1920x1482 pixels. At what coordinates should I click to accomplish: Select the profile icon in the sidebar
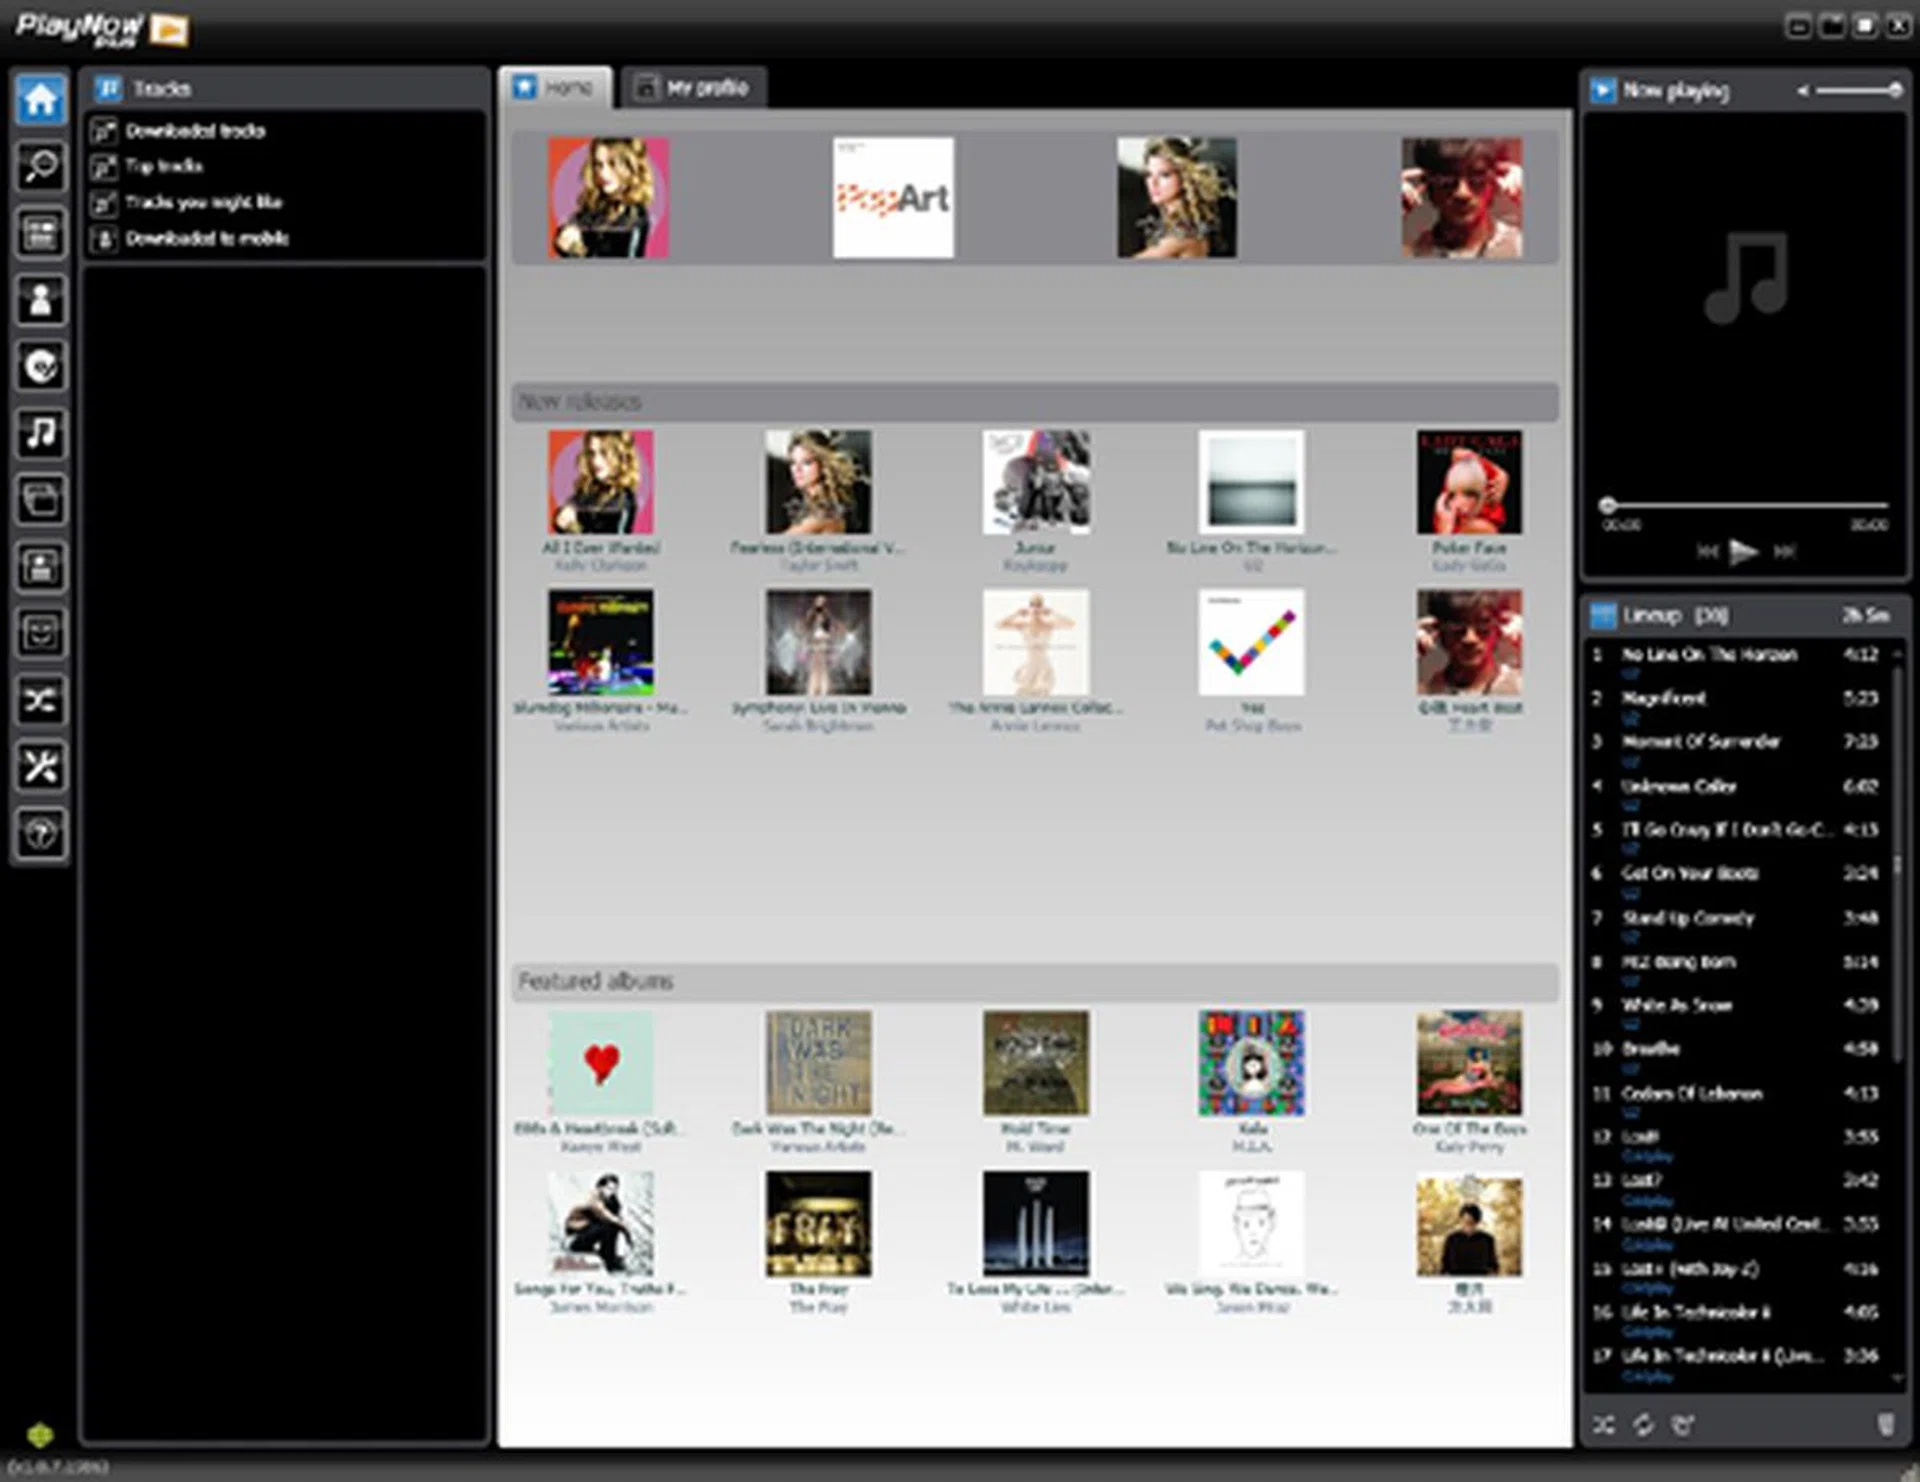click(40, 300)
